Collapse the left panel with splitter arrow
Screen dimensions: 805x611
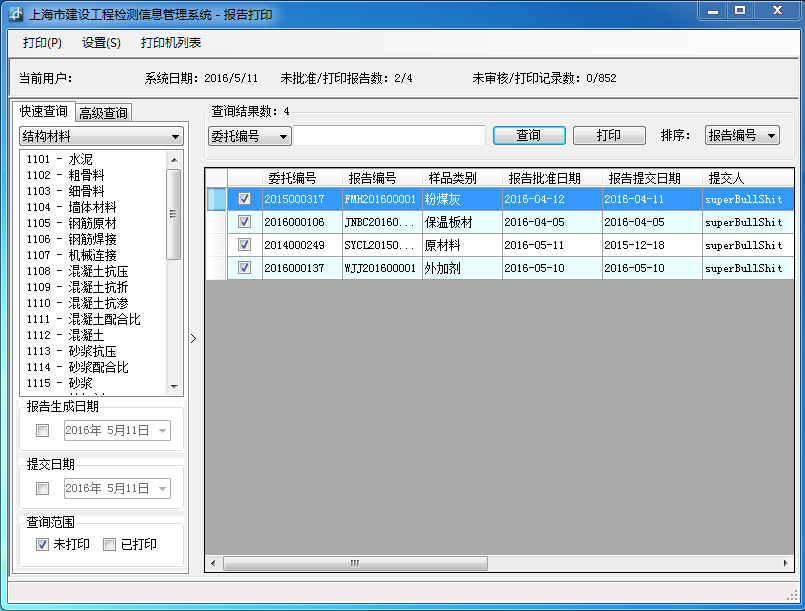tap(193, 338)
